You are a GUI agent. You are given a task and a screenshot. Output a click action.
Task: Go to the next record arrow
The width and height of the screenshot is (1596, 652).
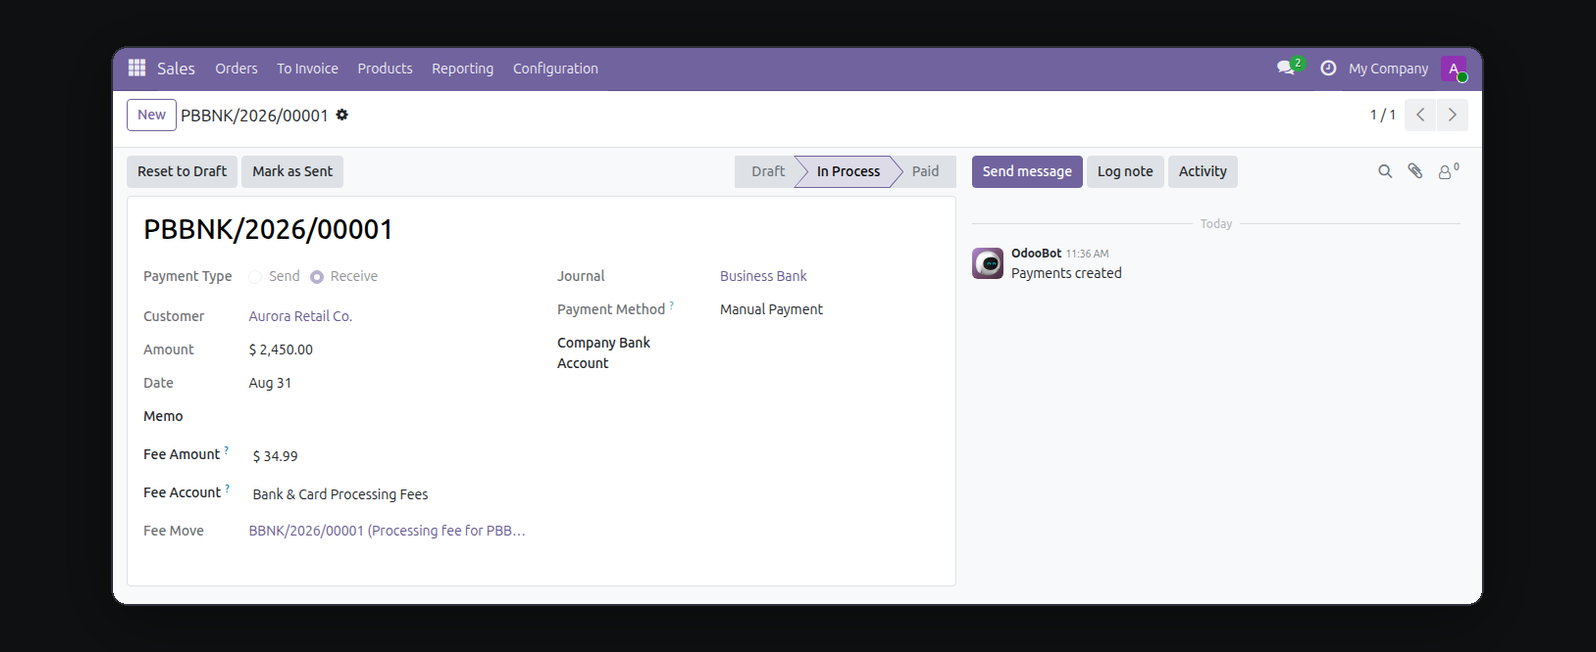(x=1452, y=115)
